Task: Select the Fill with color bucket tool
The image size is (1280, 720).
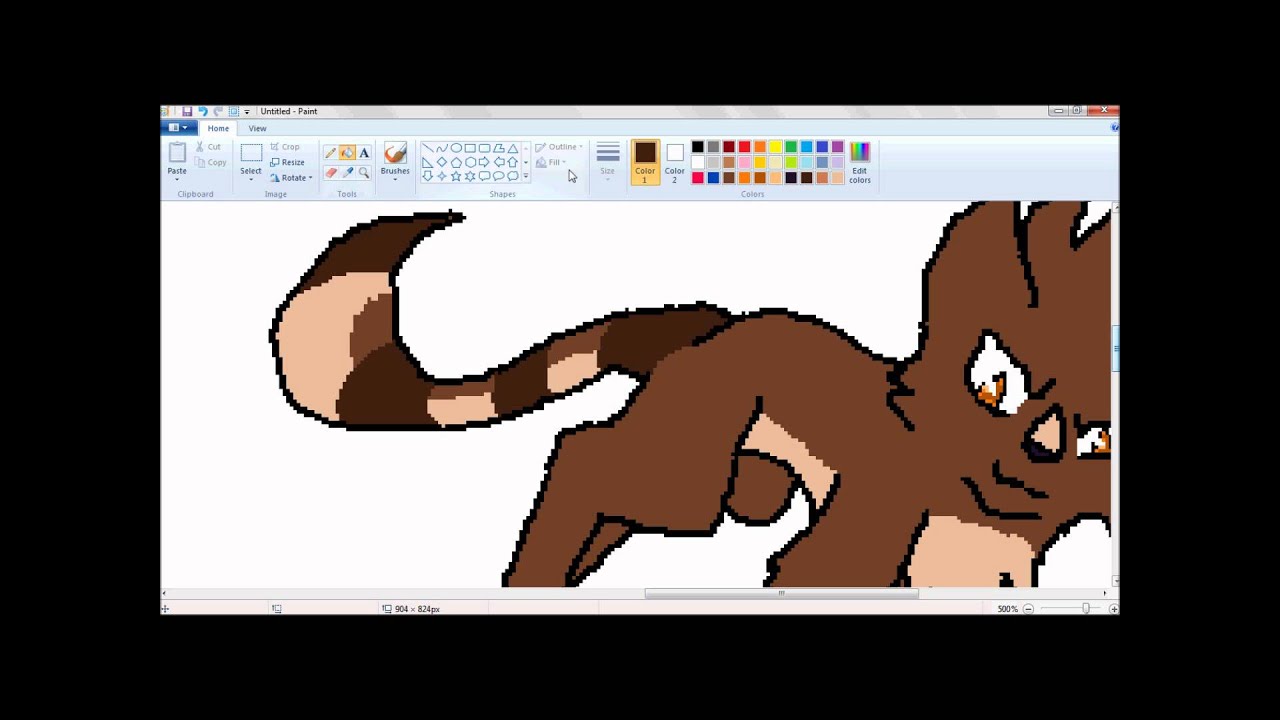Action: [347, 153]
